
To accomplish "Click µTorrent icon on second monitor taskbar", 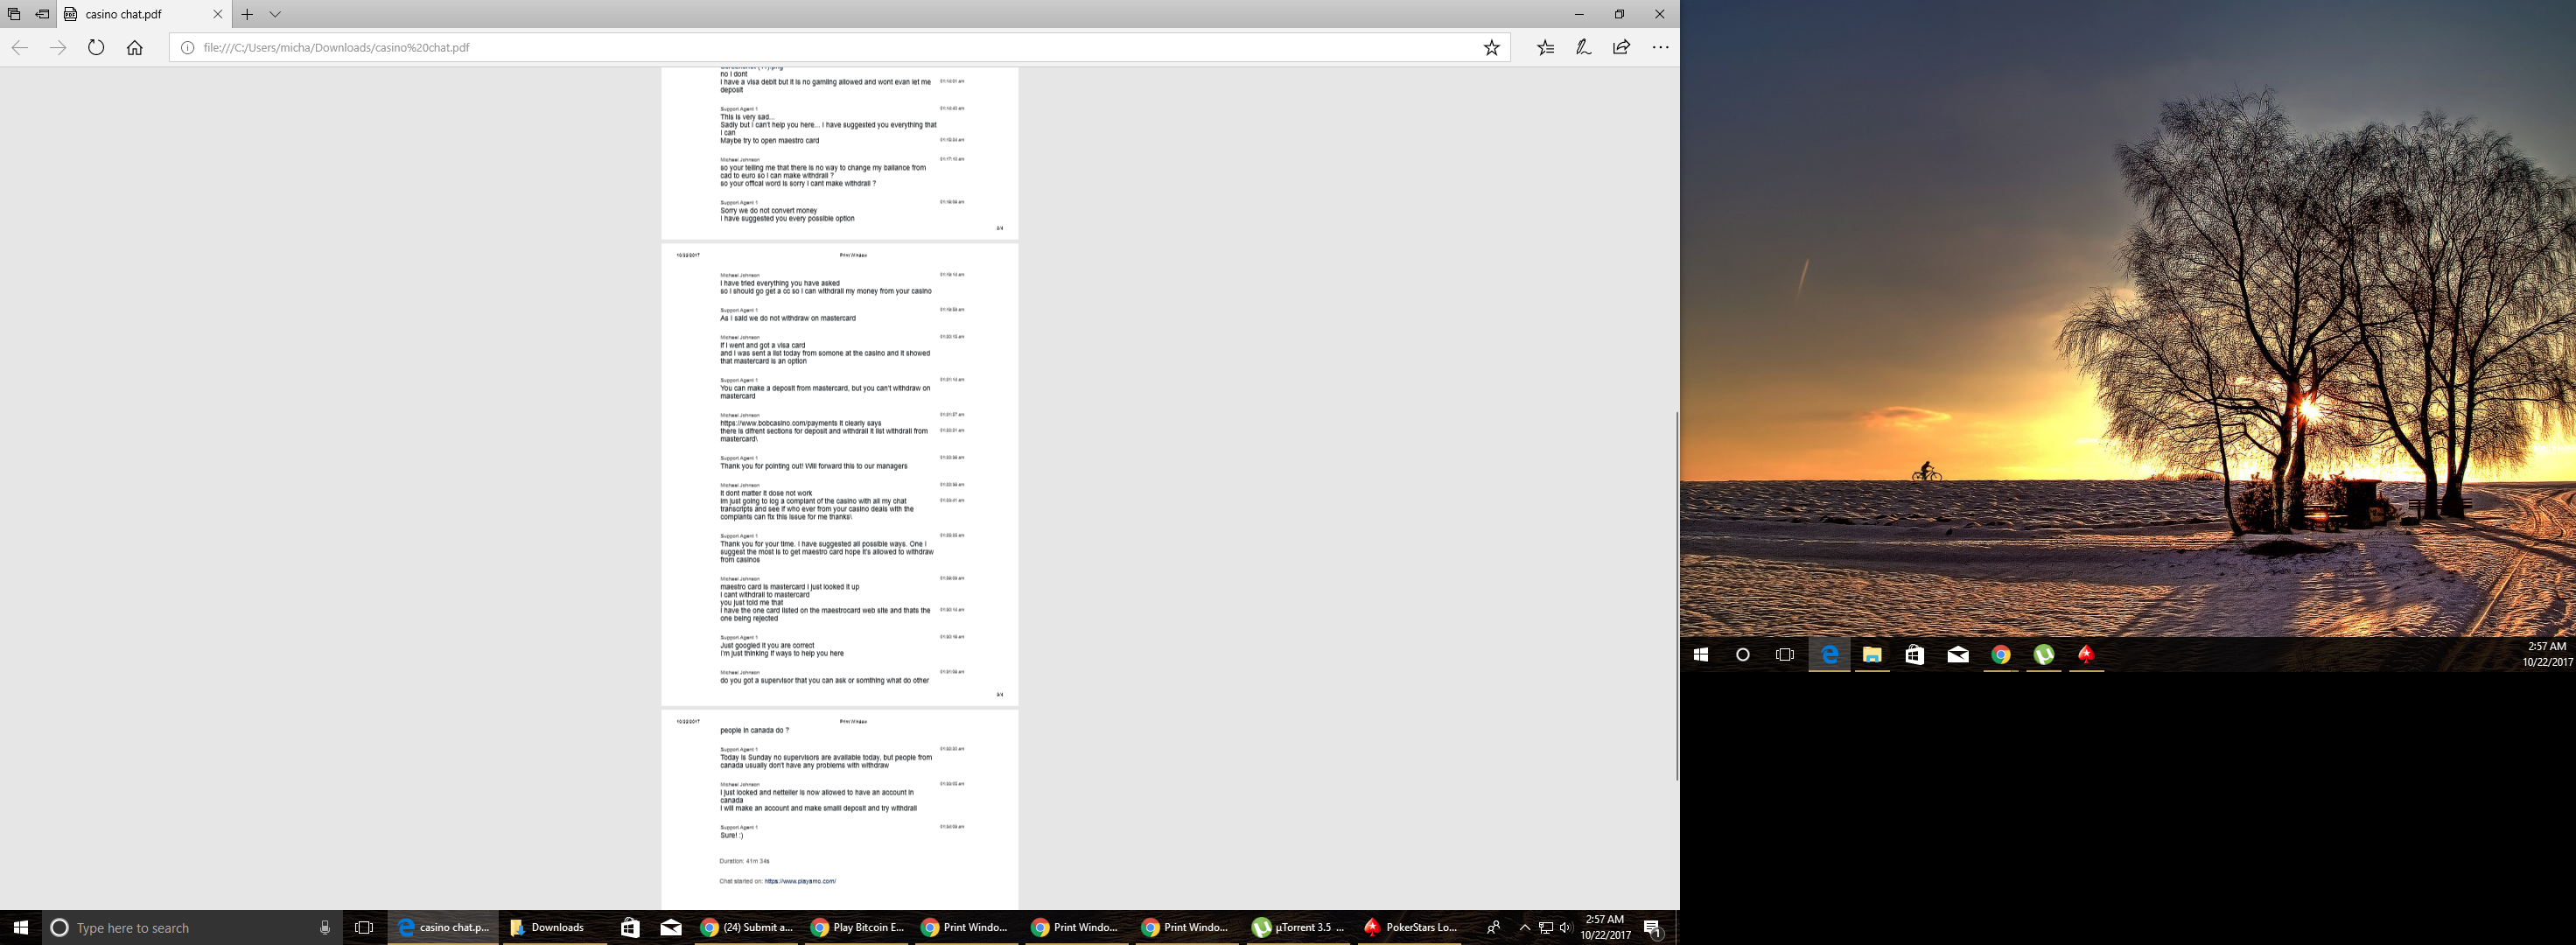I will click(2044, 654).
